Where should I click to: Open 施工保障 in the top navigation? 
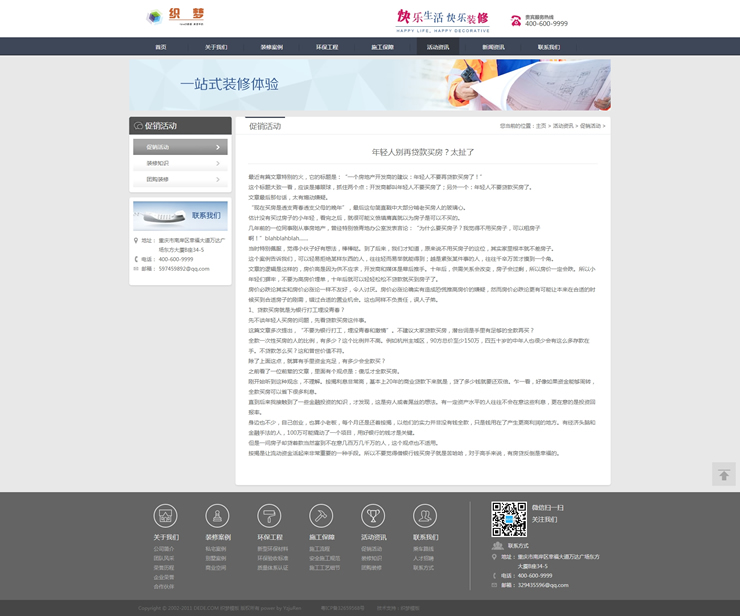pyautogui.click(x=382, y=47)
